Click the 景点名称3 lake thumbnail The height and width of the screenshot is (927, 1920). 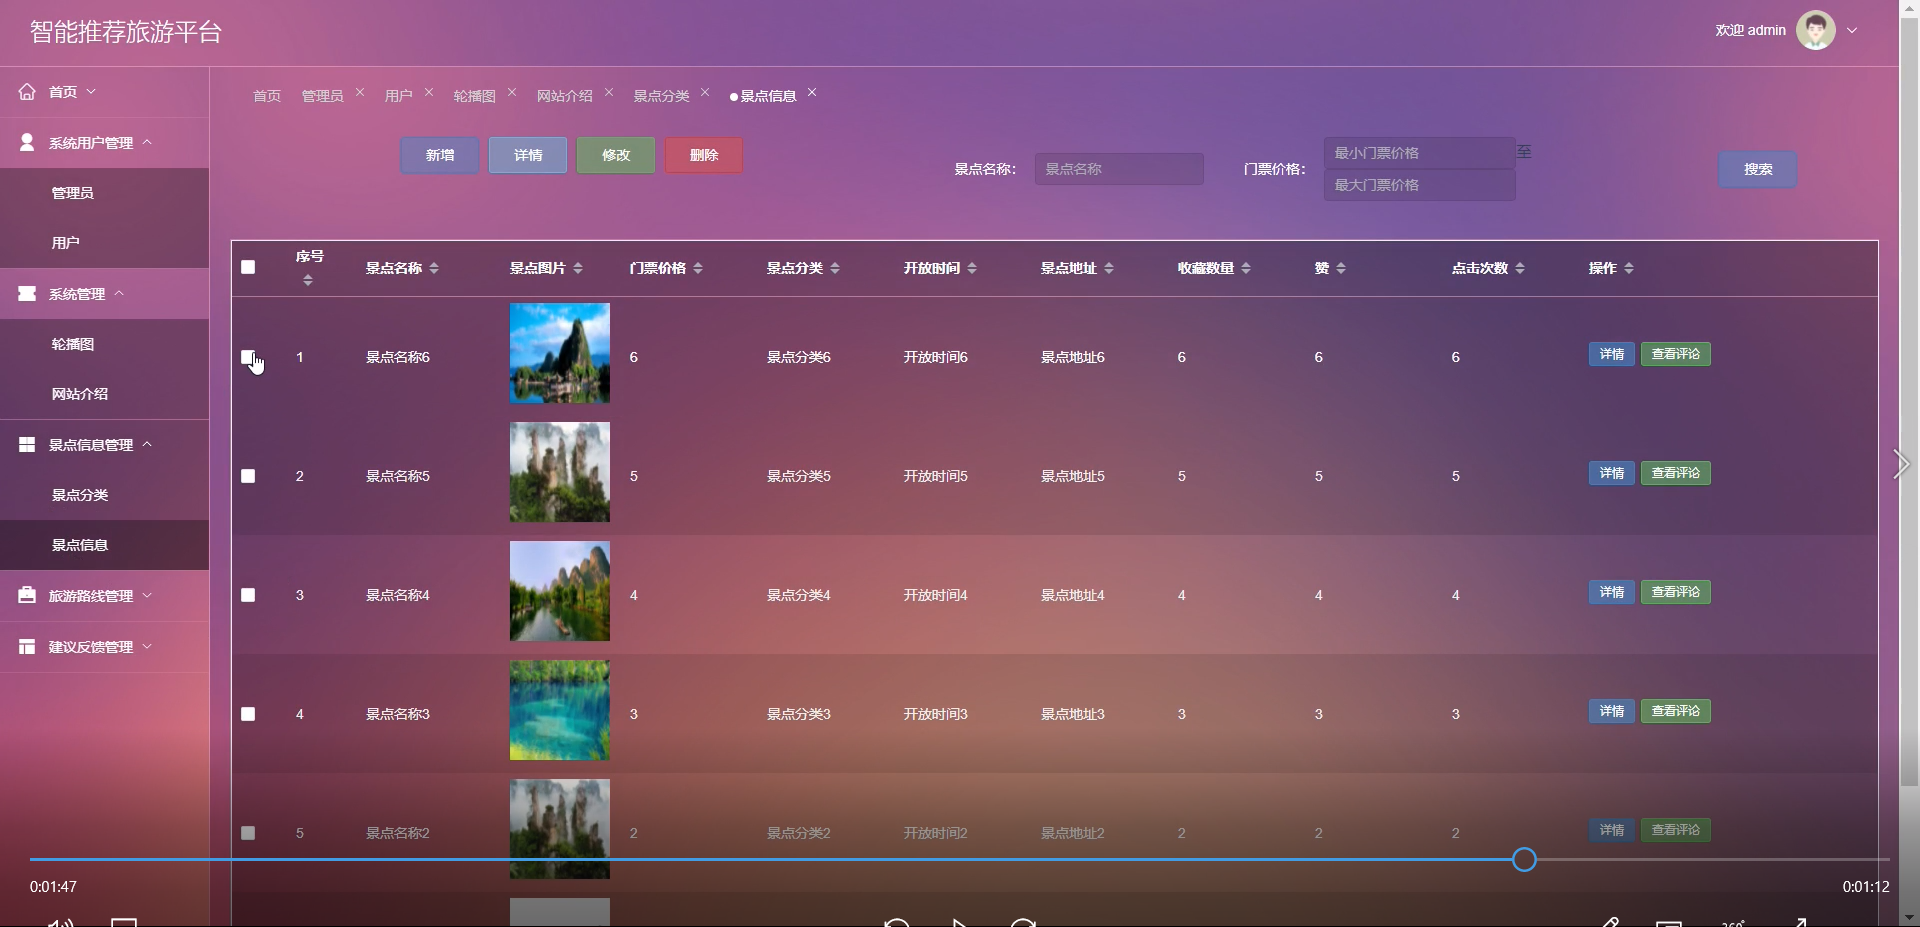[x=560, y=710]
